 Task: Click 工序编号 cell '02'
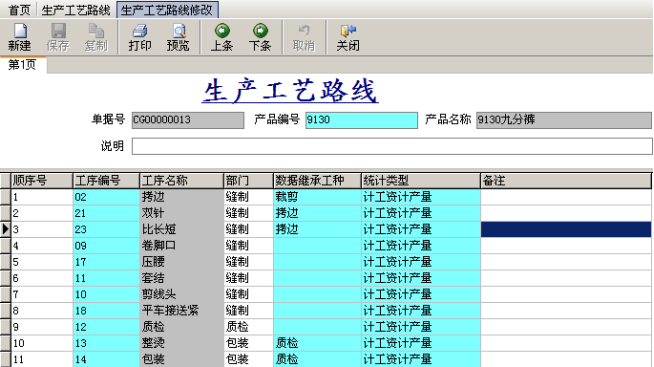106,197
